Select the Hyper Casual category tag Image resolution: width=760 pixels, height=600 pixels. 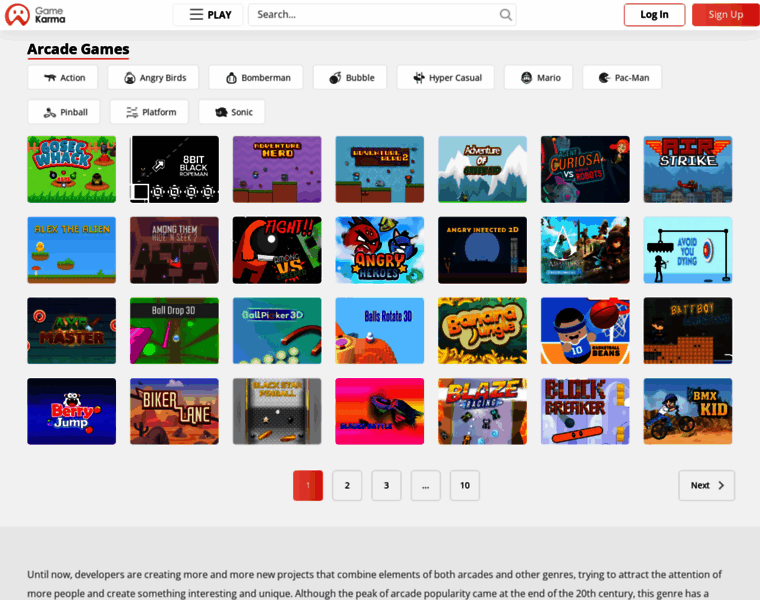(x=445, y=78)
